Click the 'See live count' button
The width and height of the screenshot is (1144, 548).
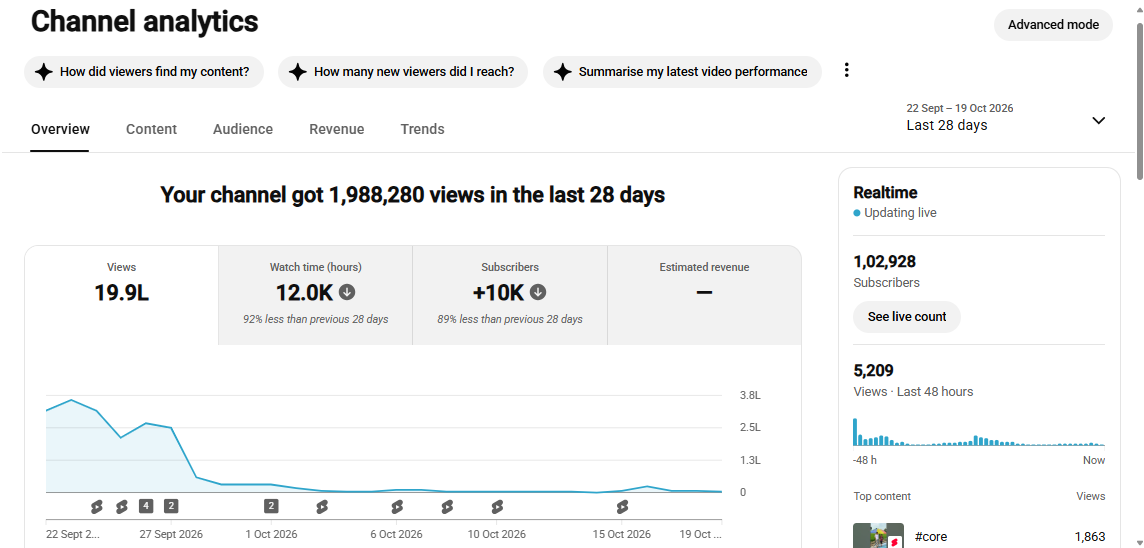[x=907, y=317]
